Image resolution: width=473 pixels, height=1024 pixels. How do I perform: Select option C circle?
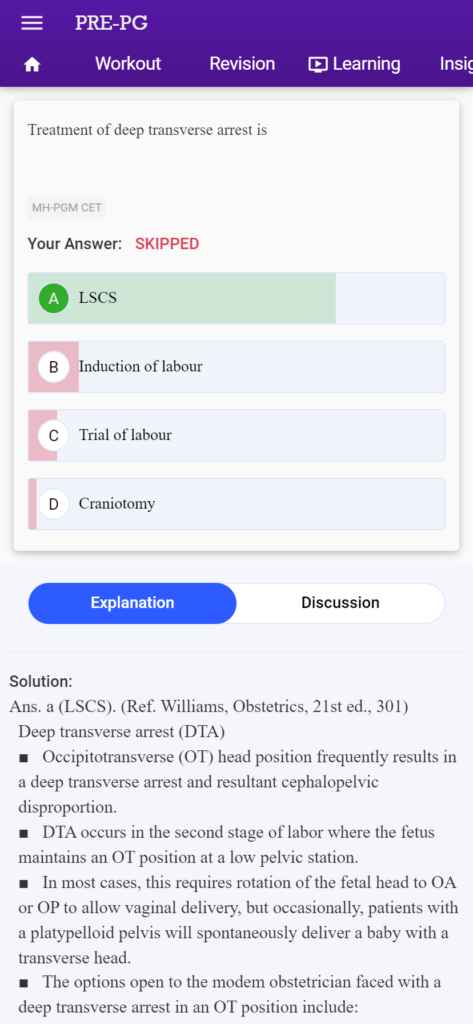coord(54,436)
